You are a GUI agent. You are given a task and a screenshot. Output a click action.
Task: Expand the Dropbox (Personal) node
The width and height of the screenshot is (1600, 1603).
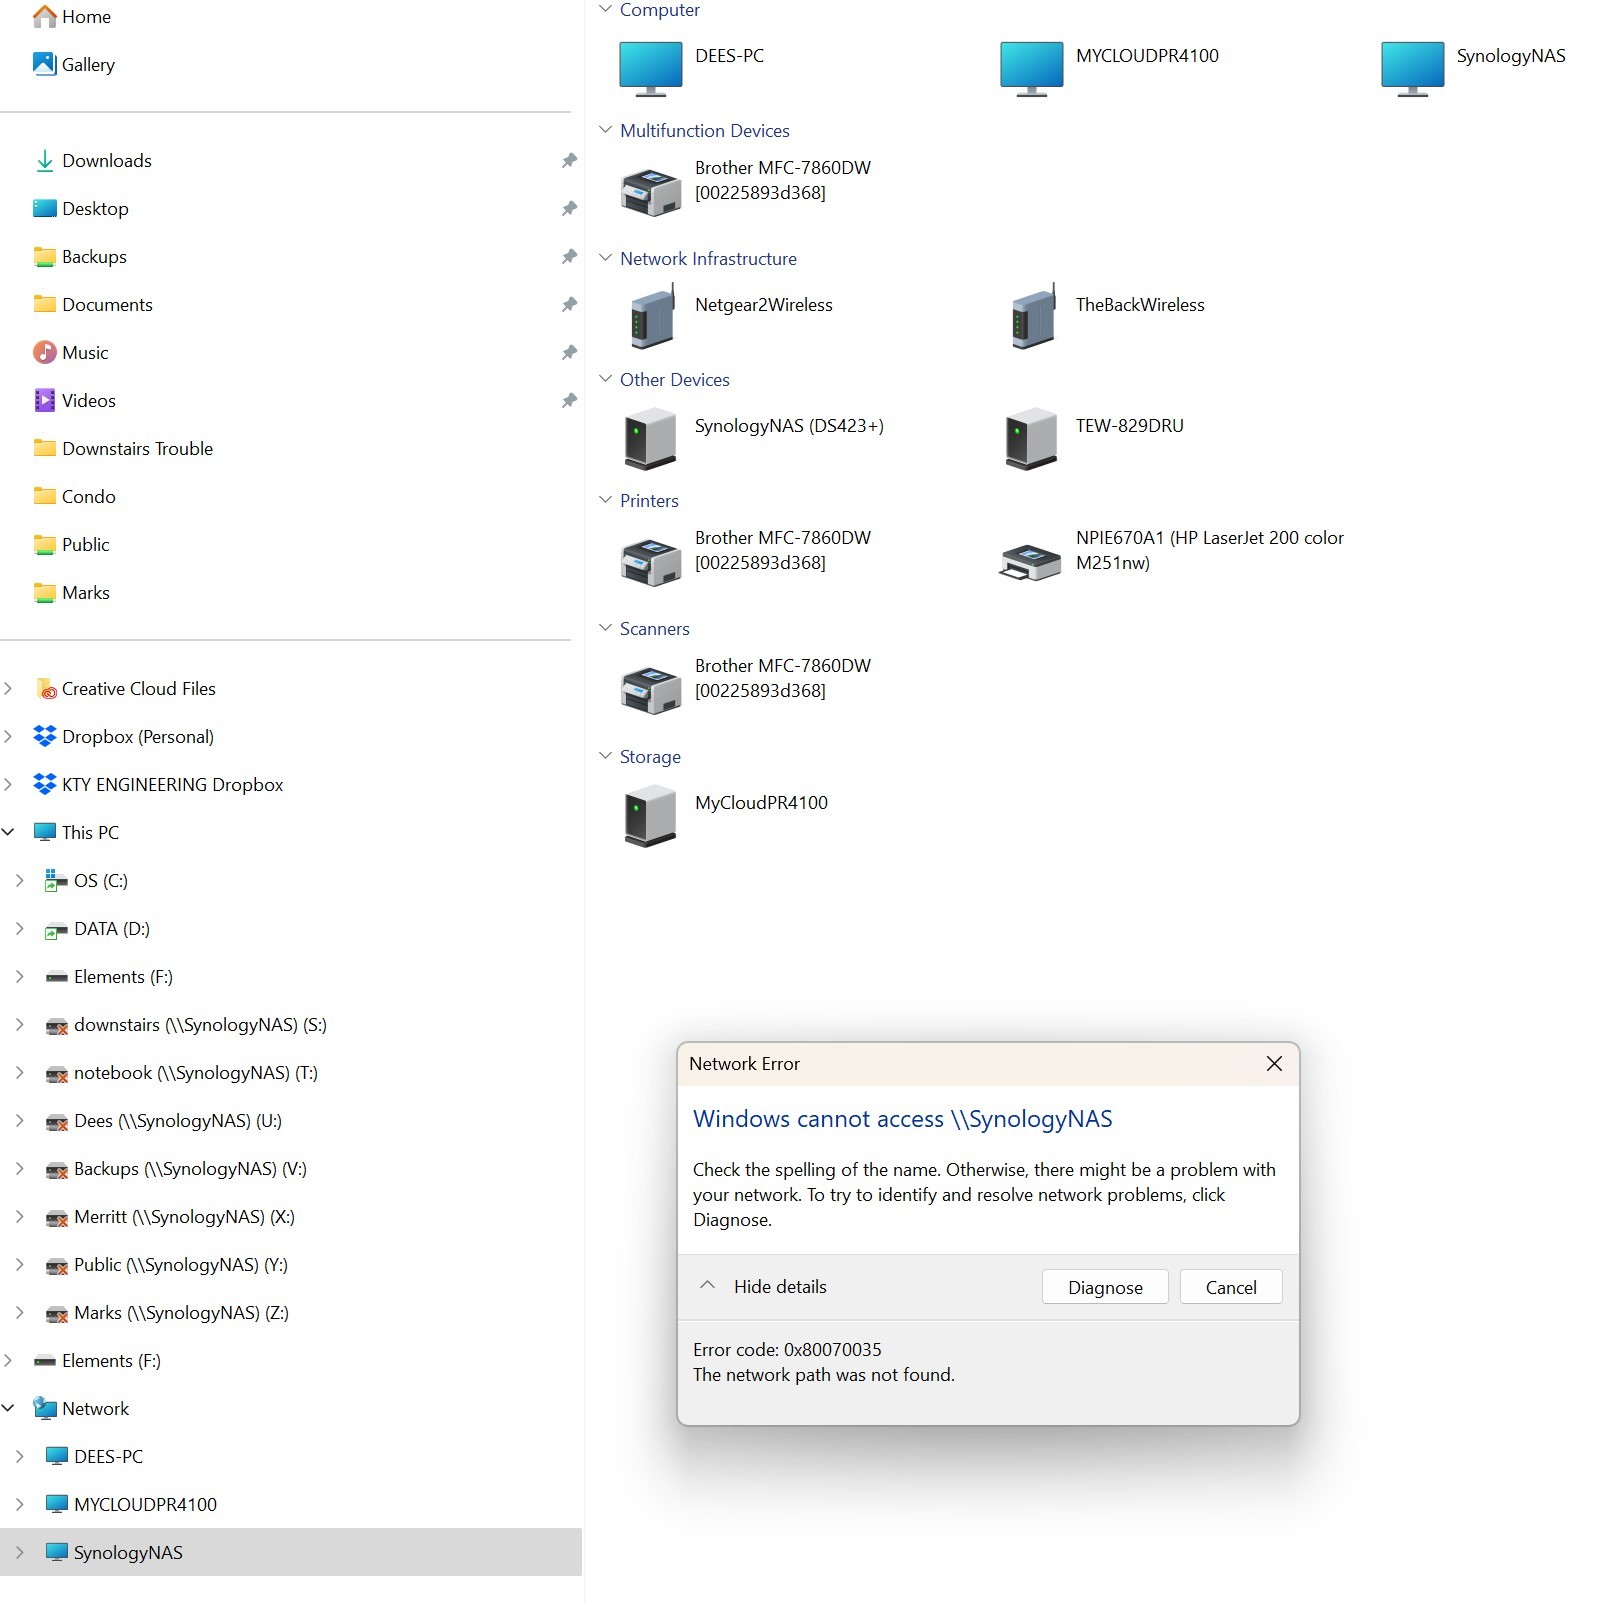tap(8, 736)
